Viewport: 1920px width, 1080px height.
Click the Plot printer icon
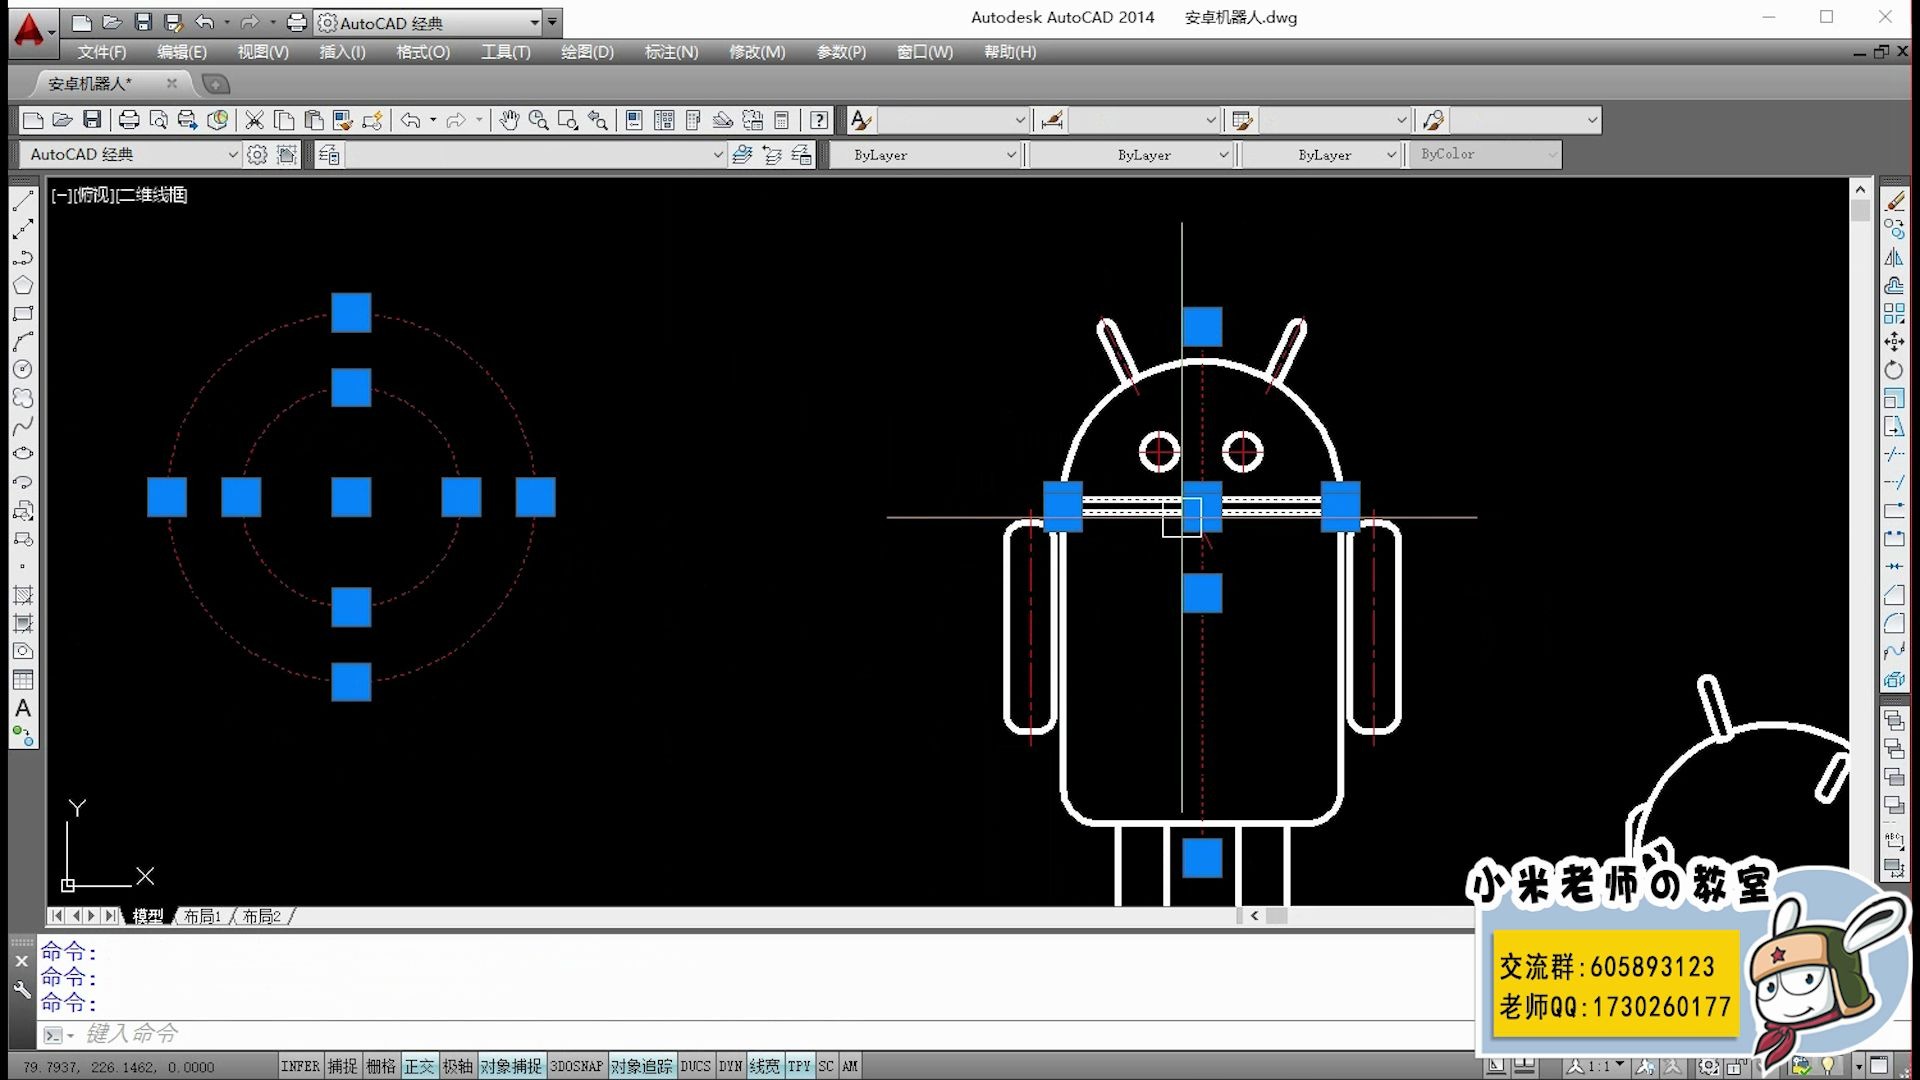click(x=129, y=120)
